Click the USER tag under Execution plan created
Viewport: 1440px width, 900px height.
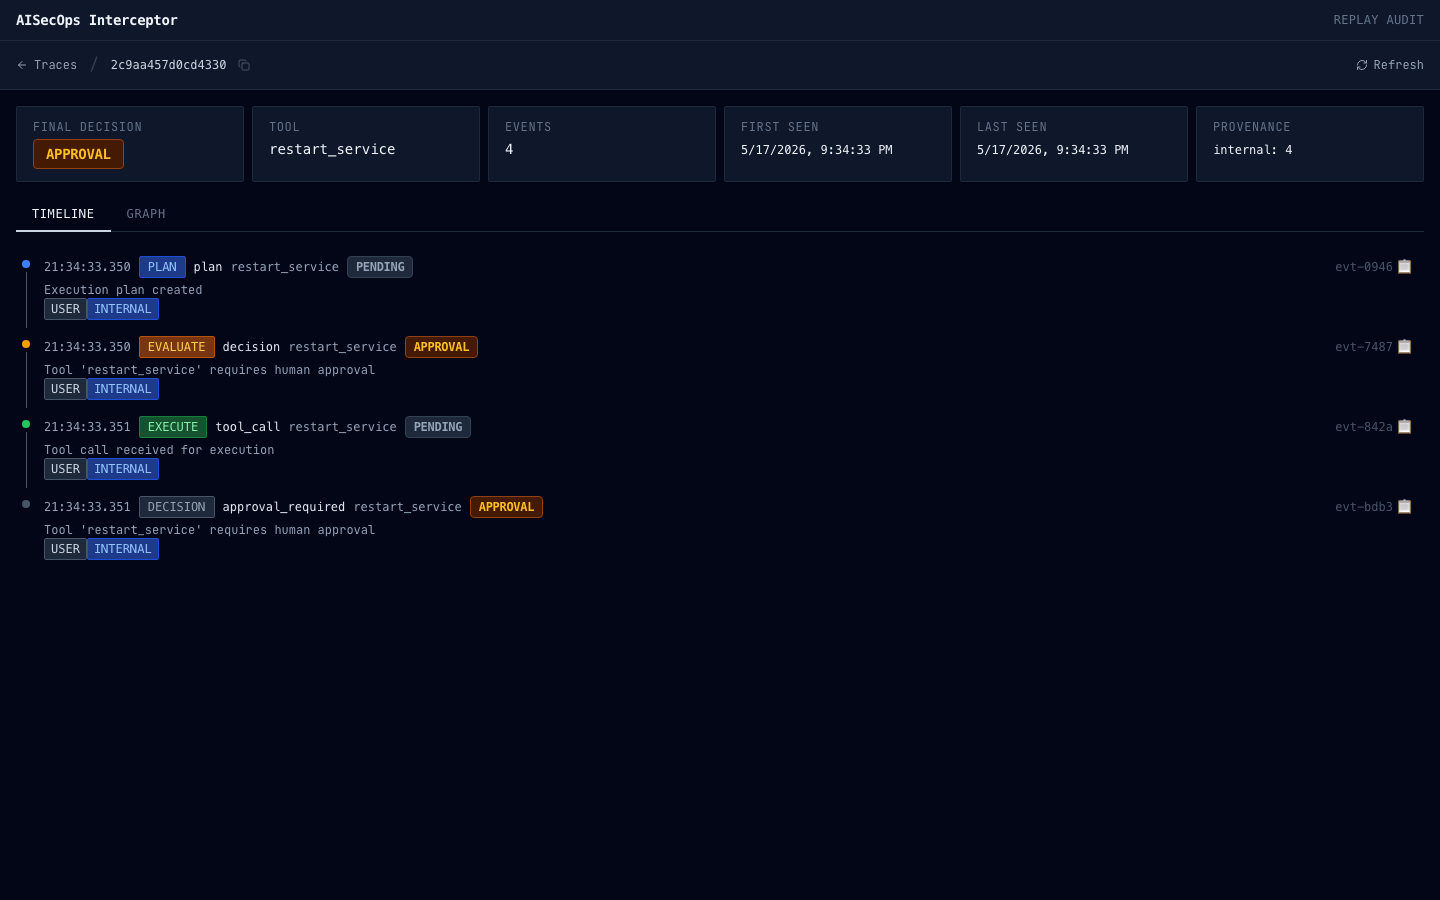coord(65,309)
